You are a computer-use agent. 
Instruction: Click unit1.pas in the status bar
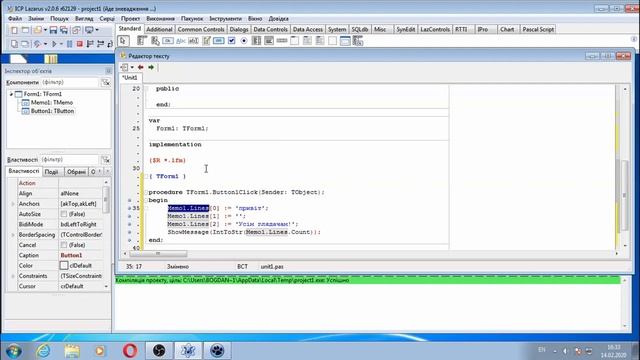(x=272, y=267)
